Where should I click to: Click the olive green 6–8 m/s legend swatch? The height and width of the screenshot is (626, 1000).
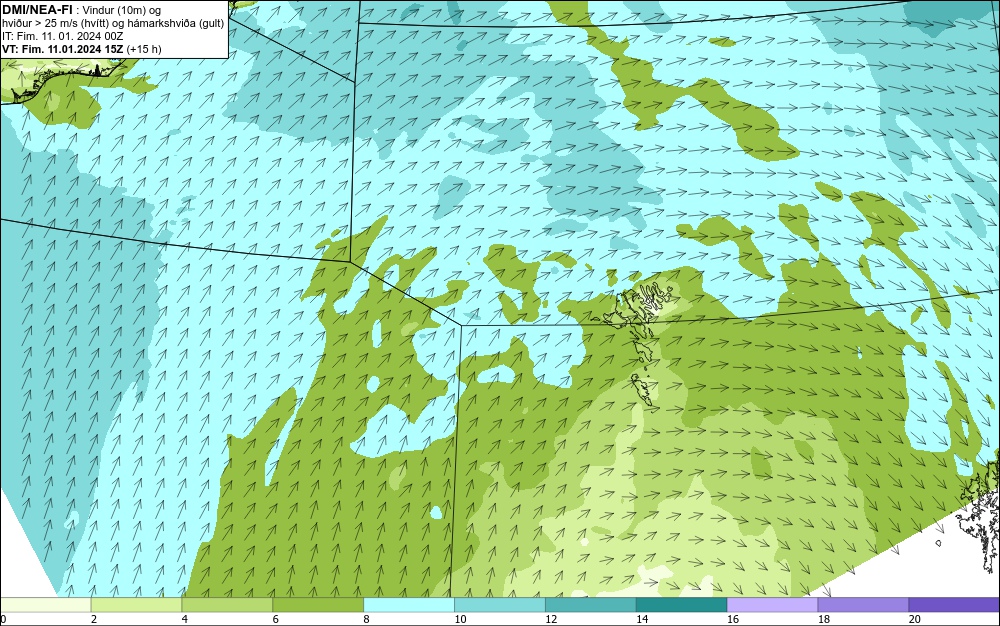tap(318, 605)
